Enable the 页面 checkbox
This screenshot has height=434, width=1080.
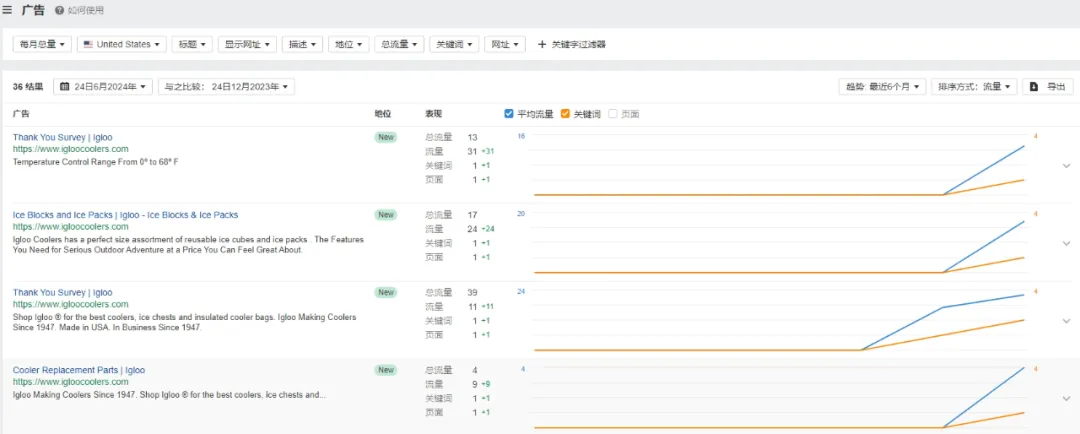[612, 114]
